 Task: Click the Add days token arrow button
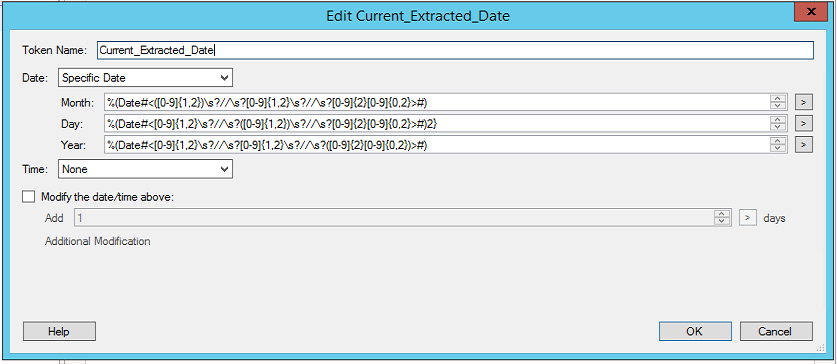tap(748, 218)
